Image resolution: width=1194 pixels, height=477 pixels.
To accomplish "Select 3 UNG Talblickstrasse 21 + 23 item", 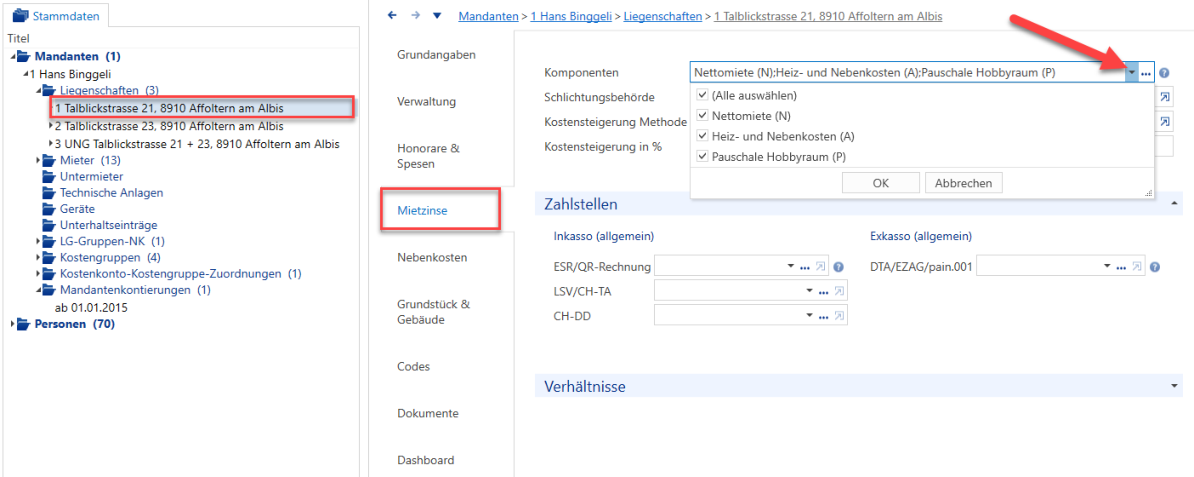I will pos(196,143).
